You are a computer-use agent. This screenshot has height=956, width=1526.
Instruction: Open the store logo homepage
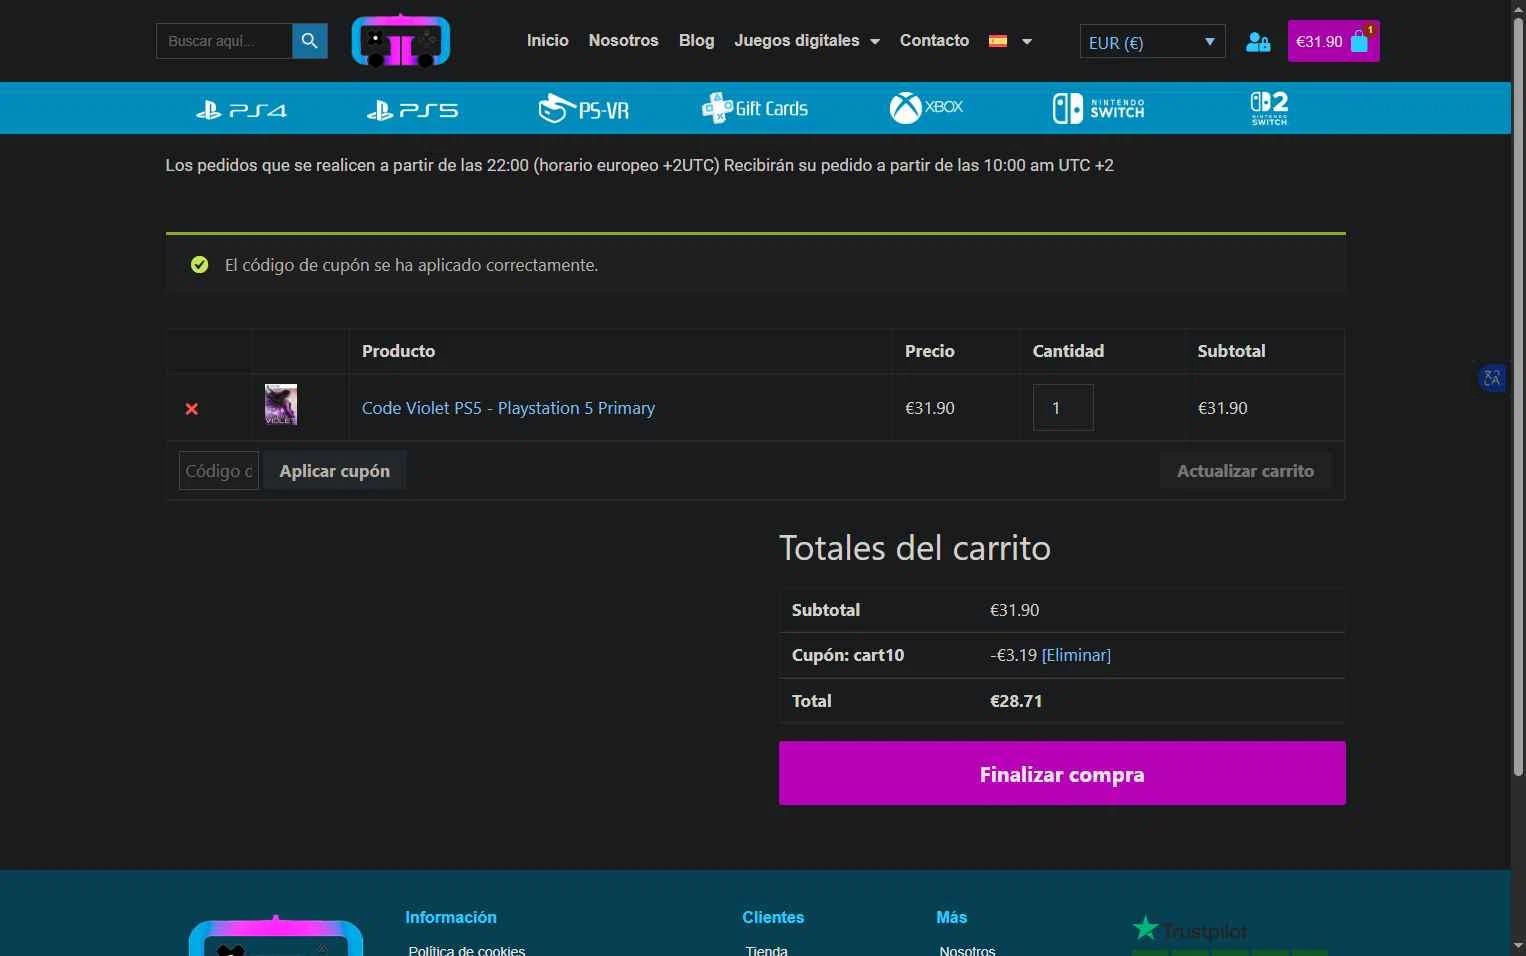[401, 41]
